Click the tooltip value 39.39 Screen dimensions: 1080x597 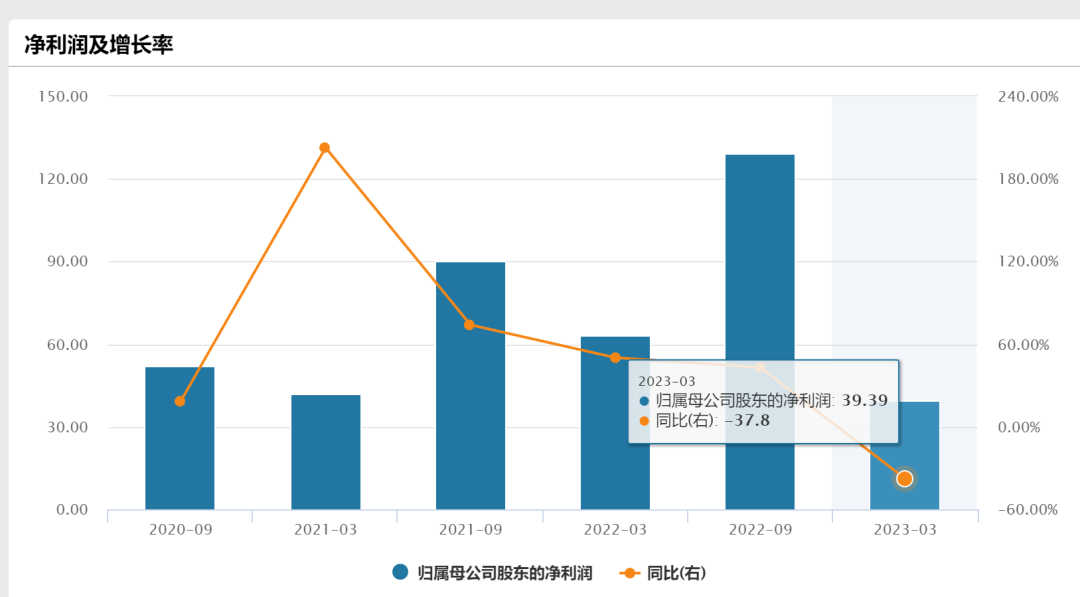[865, 400]
